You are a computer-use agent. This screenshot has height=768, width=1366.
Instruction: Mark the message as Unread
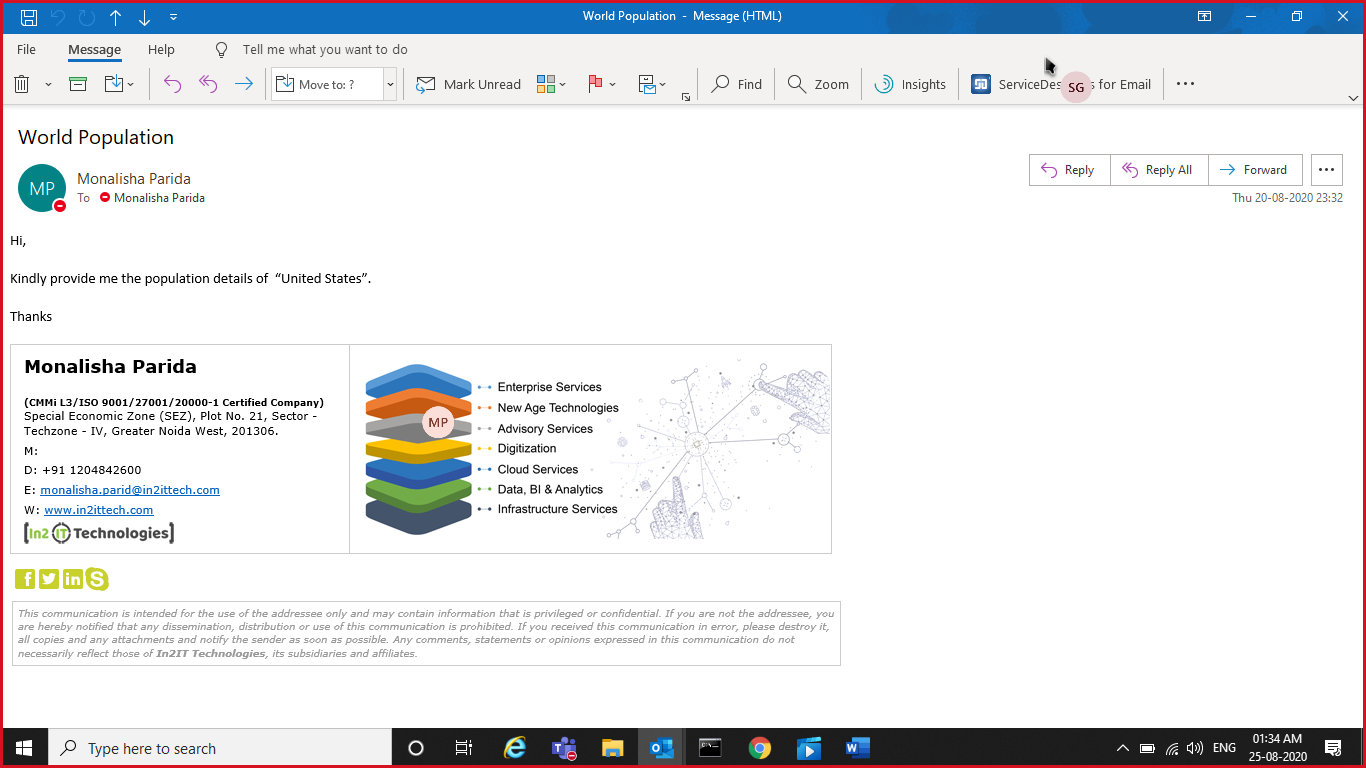click(x=468, y=84)
